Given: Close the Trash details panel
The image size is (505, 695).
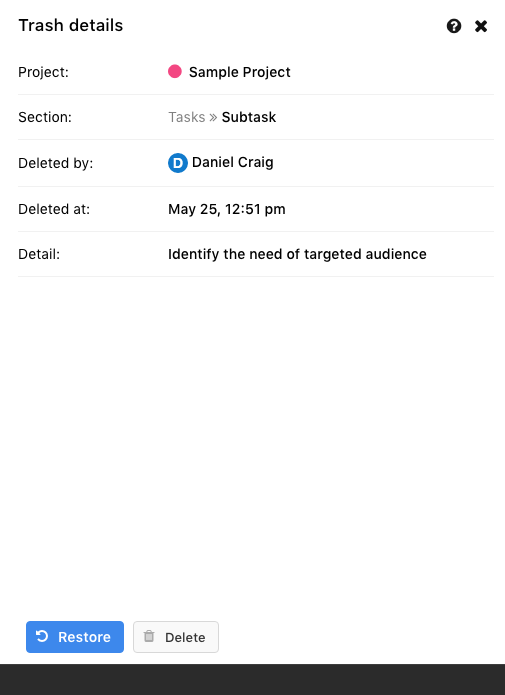Looking at the screenshot, I should coord(481,26).
